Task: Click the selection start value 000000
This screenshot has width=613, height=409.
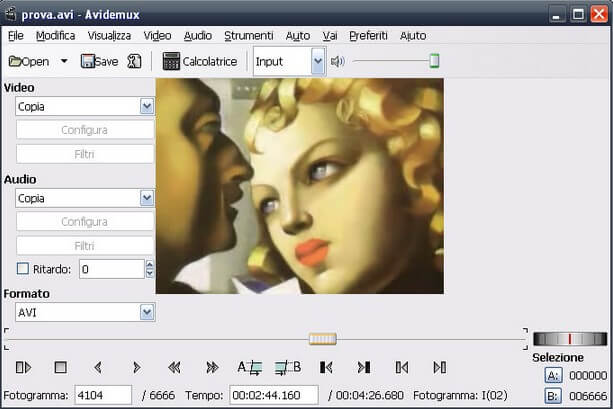Action: (x=588, y=376)
